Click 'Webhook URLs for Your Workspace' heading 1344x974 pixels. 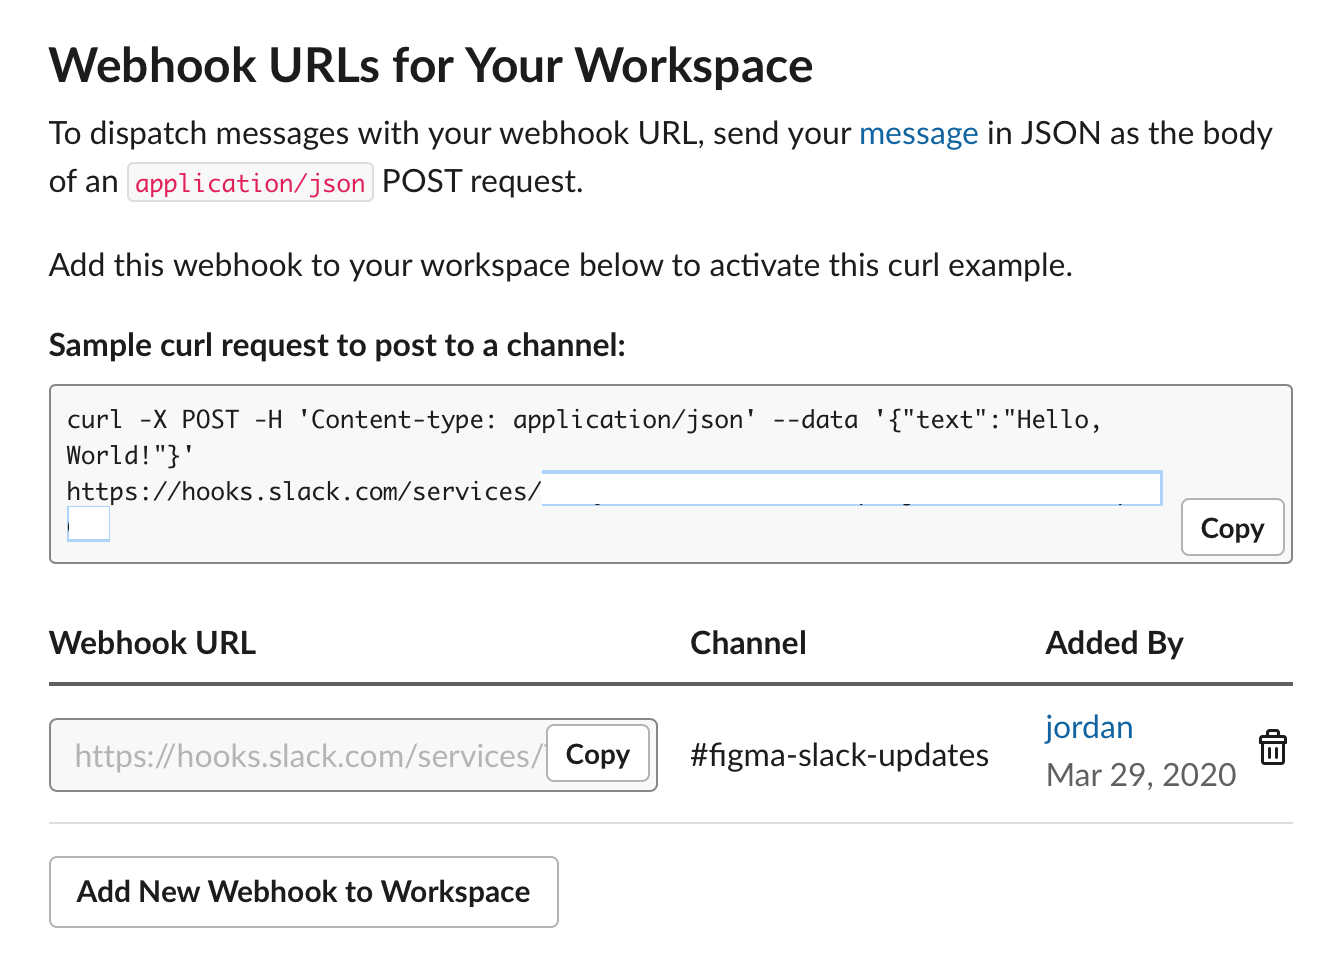[431, 66]
